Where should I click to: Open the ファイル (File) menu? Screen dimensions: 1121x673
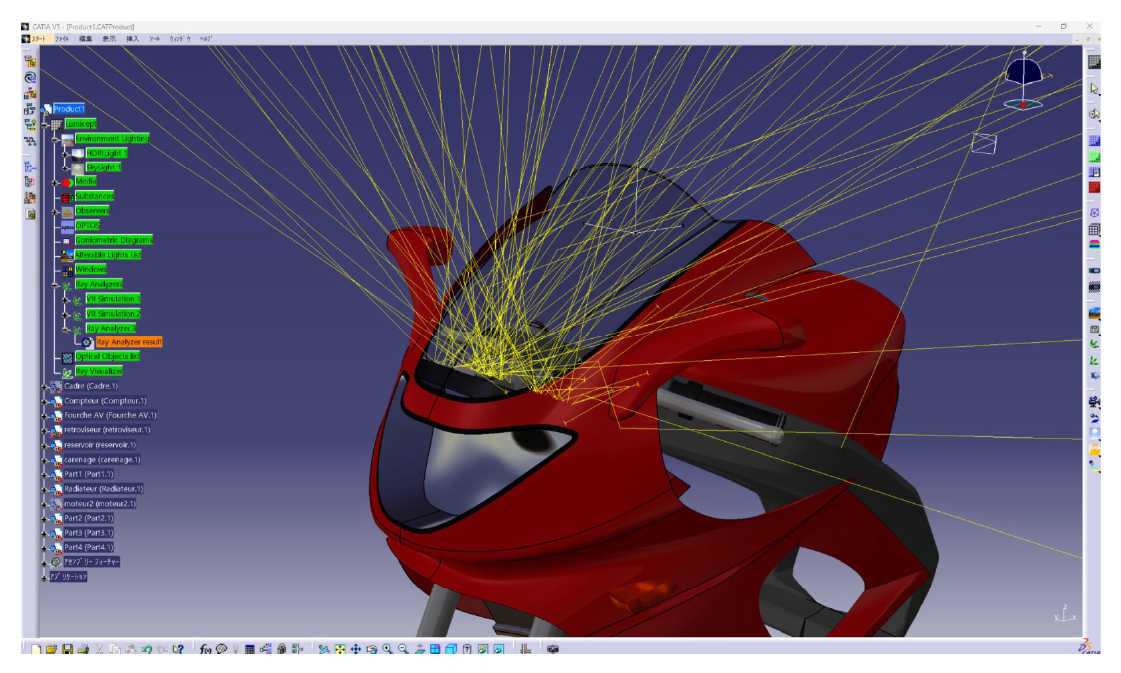tap(62, 39)
